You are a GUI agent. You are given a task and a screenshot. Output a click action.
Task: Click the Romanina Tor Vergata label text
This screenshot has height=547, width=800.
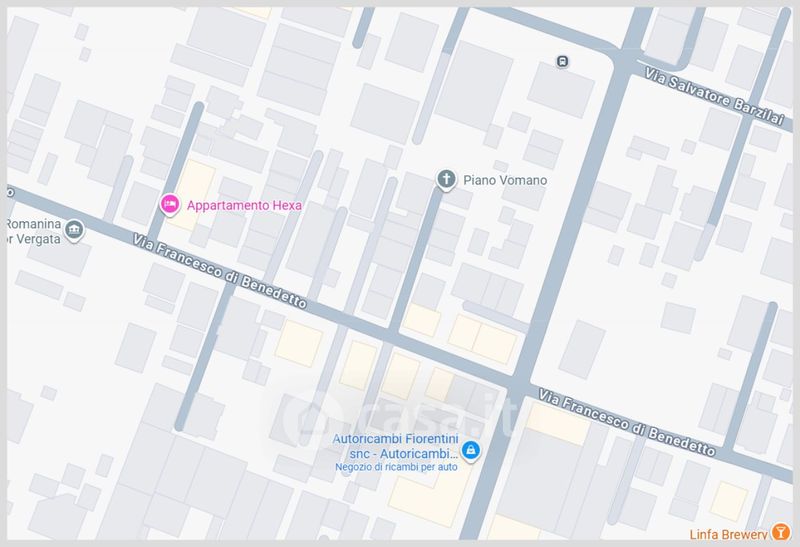coord(34,231)
